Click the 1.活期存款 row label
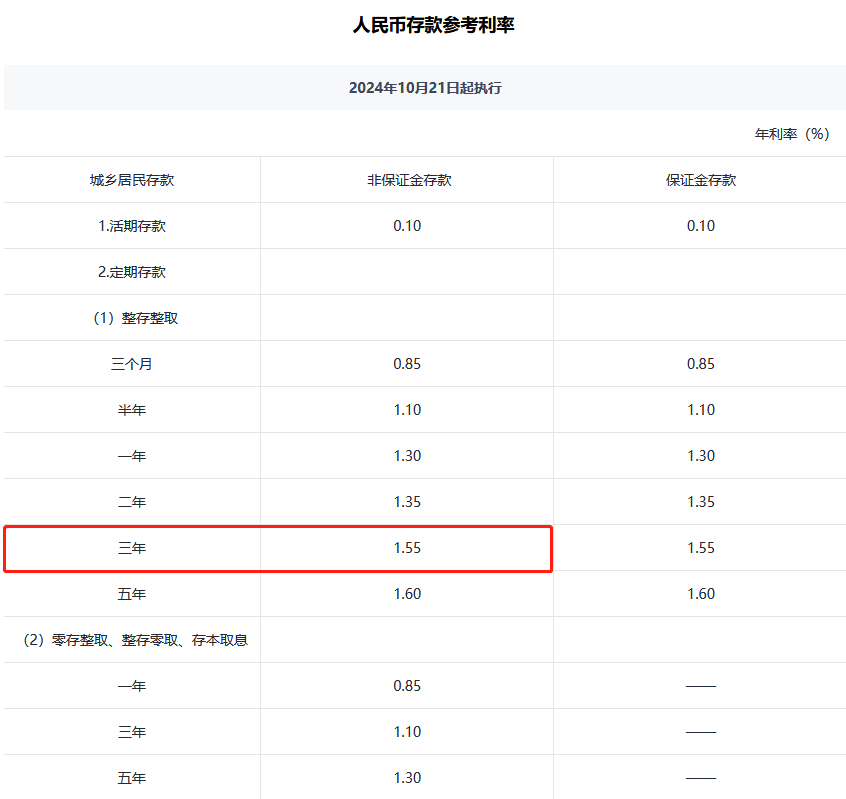This screenshot has width=846, height=799. click(132, 226)
